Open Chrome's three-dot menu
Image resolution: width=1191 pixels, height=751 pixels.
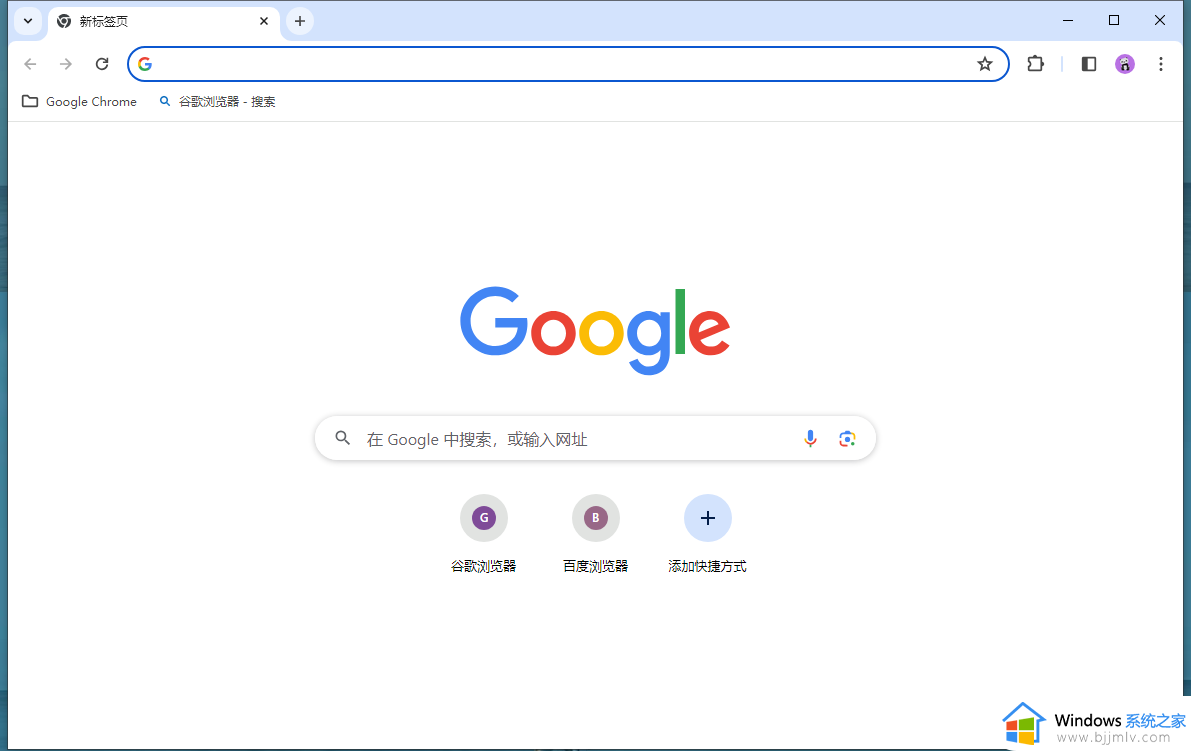1161,64
